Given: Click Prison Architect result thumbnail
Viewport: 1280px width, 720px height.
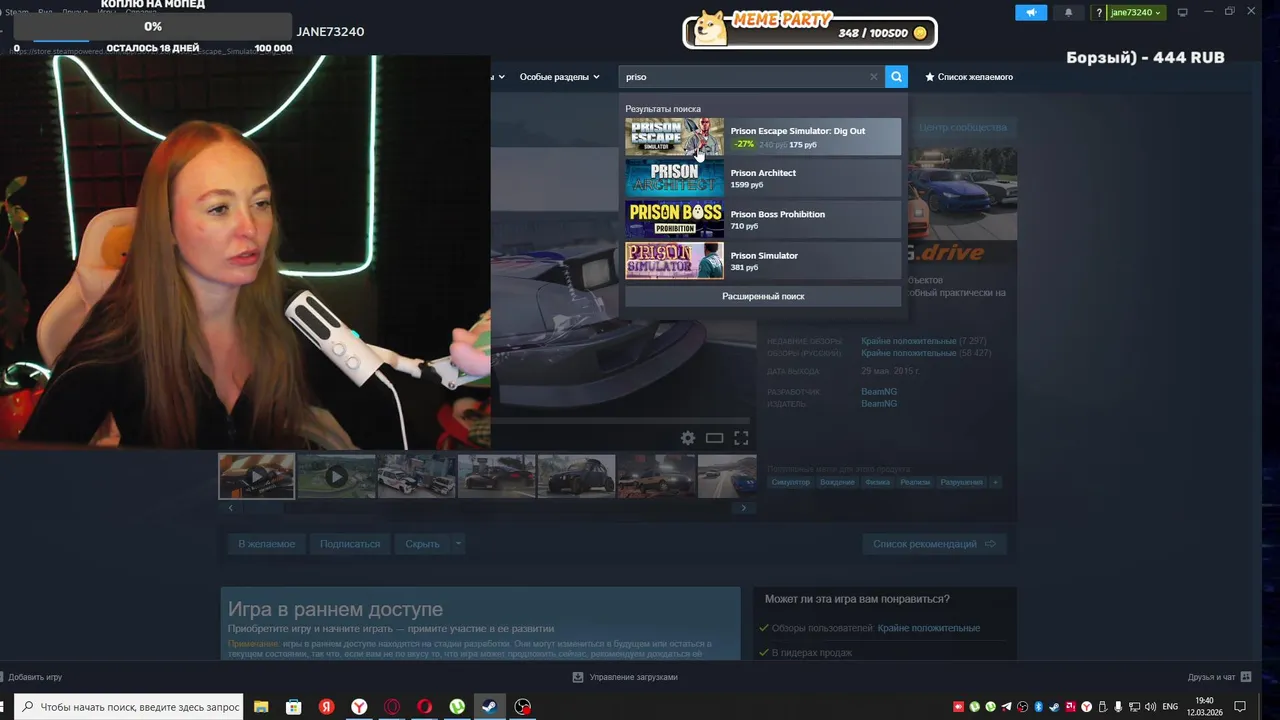Looking at the screenshot, I should tap(674, 178).
